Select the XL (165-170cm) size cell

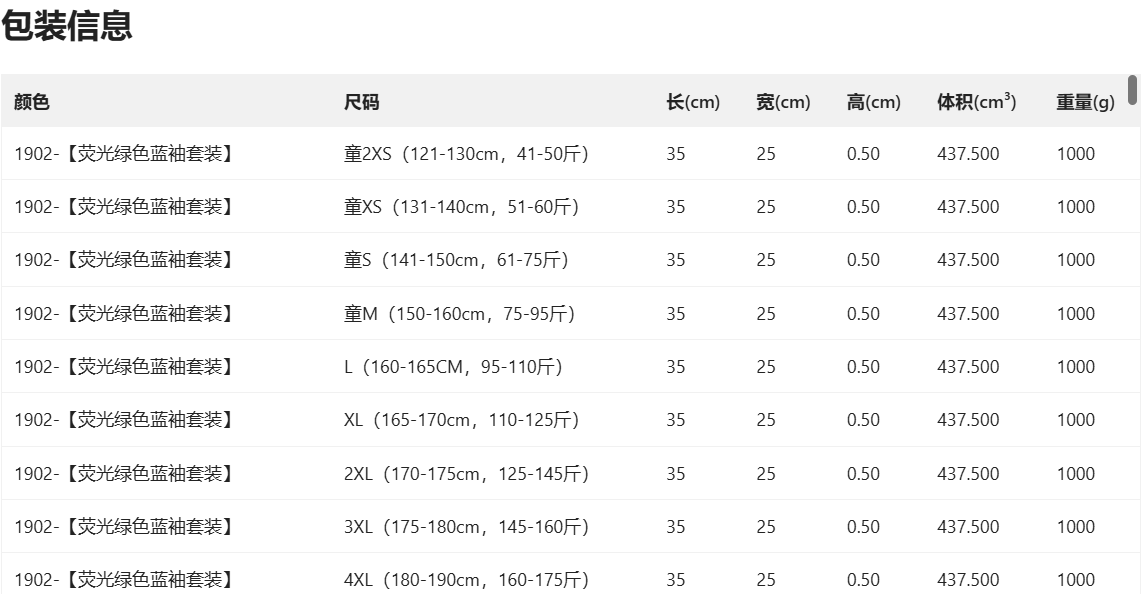461,420
